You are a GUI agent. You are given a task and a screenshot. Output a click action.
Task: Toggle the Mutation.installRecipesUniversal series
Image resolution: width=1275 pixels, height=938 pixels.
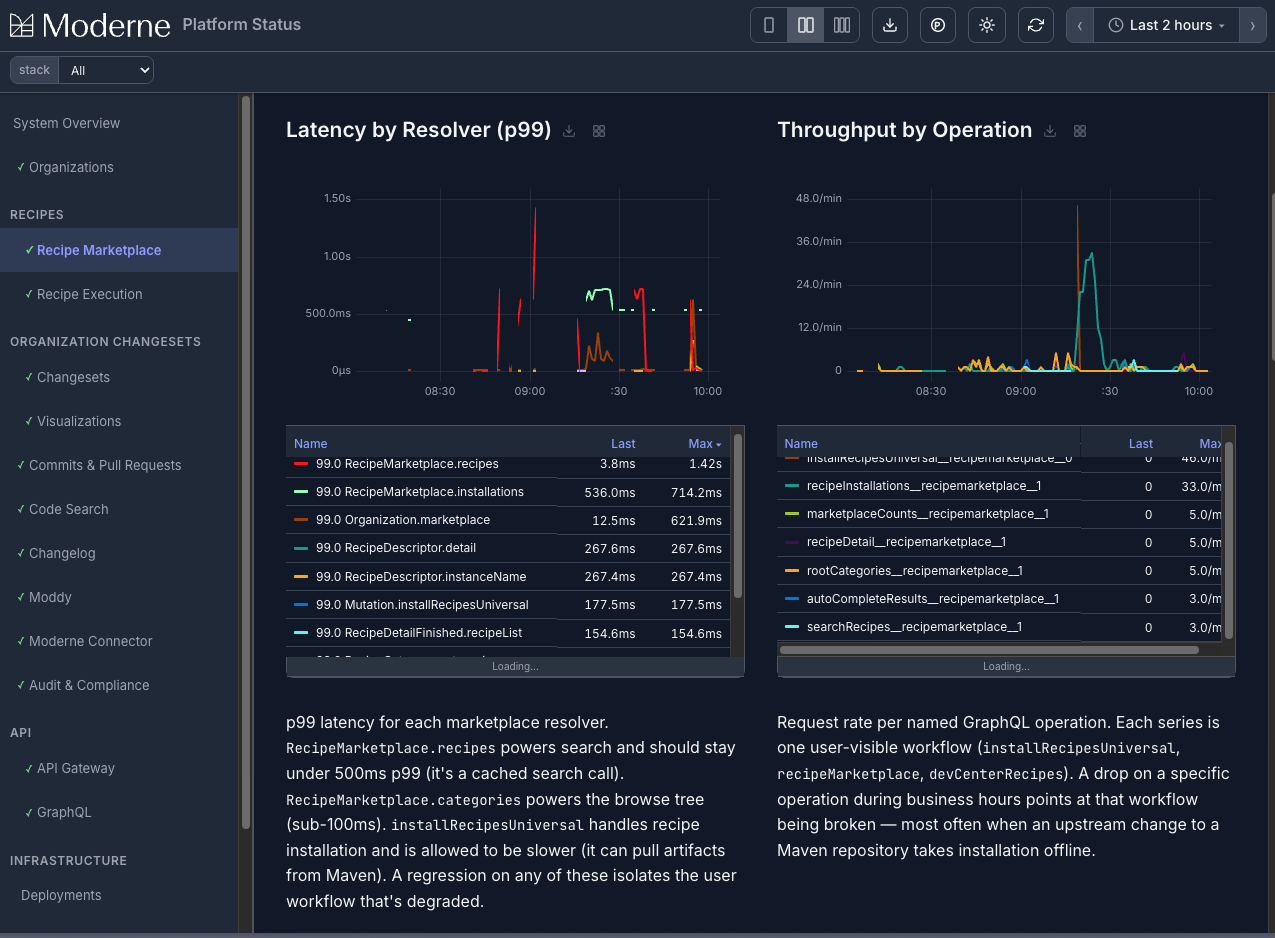click(x=422, y=604)
